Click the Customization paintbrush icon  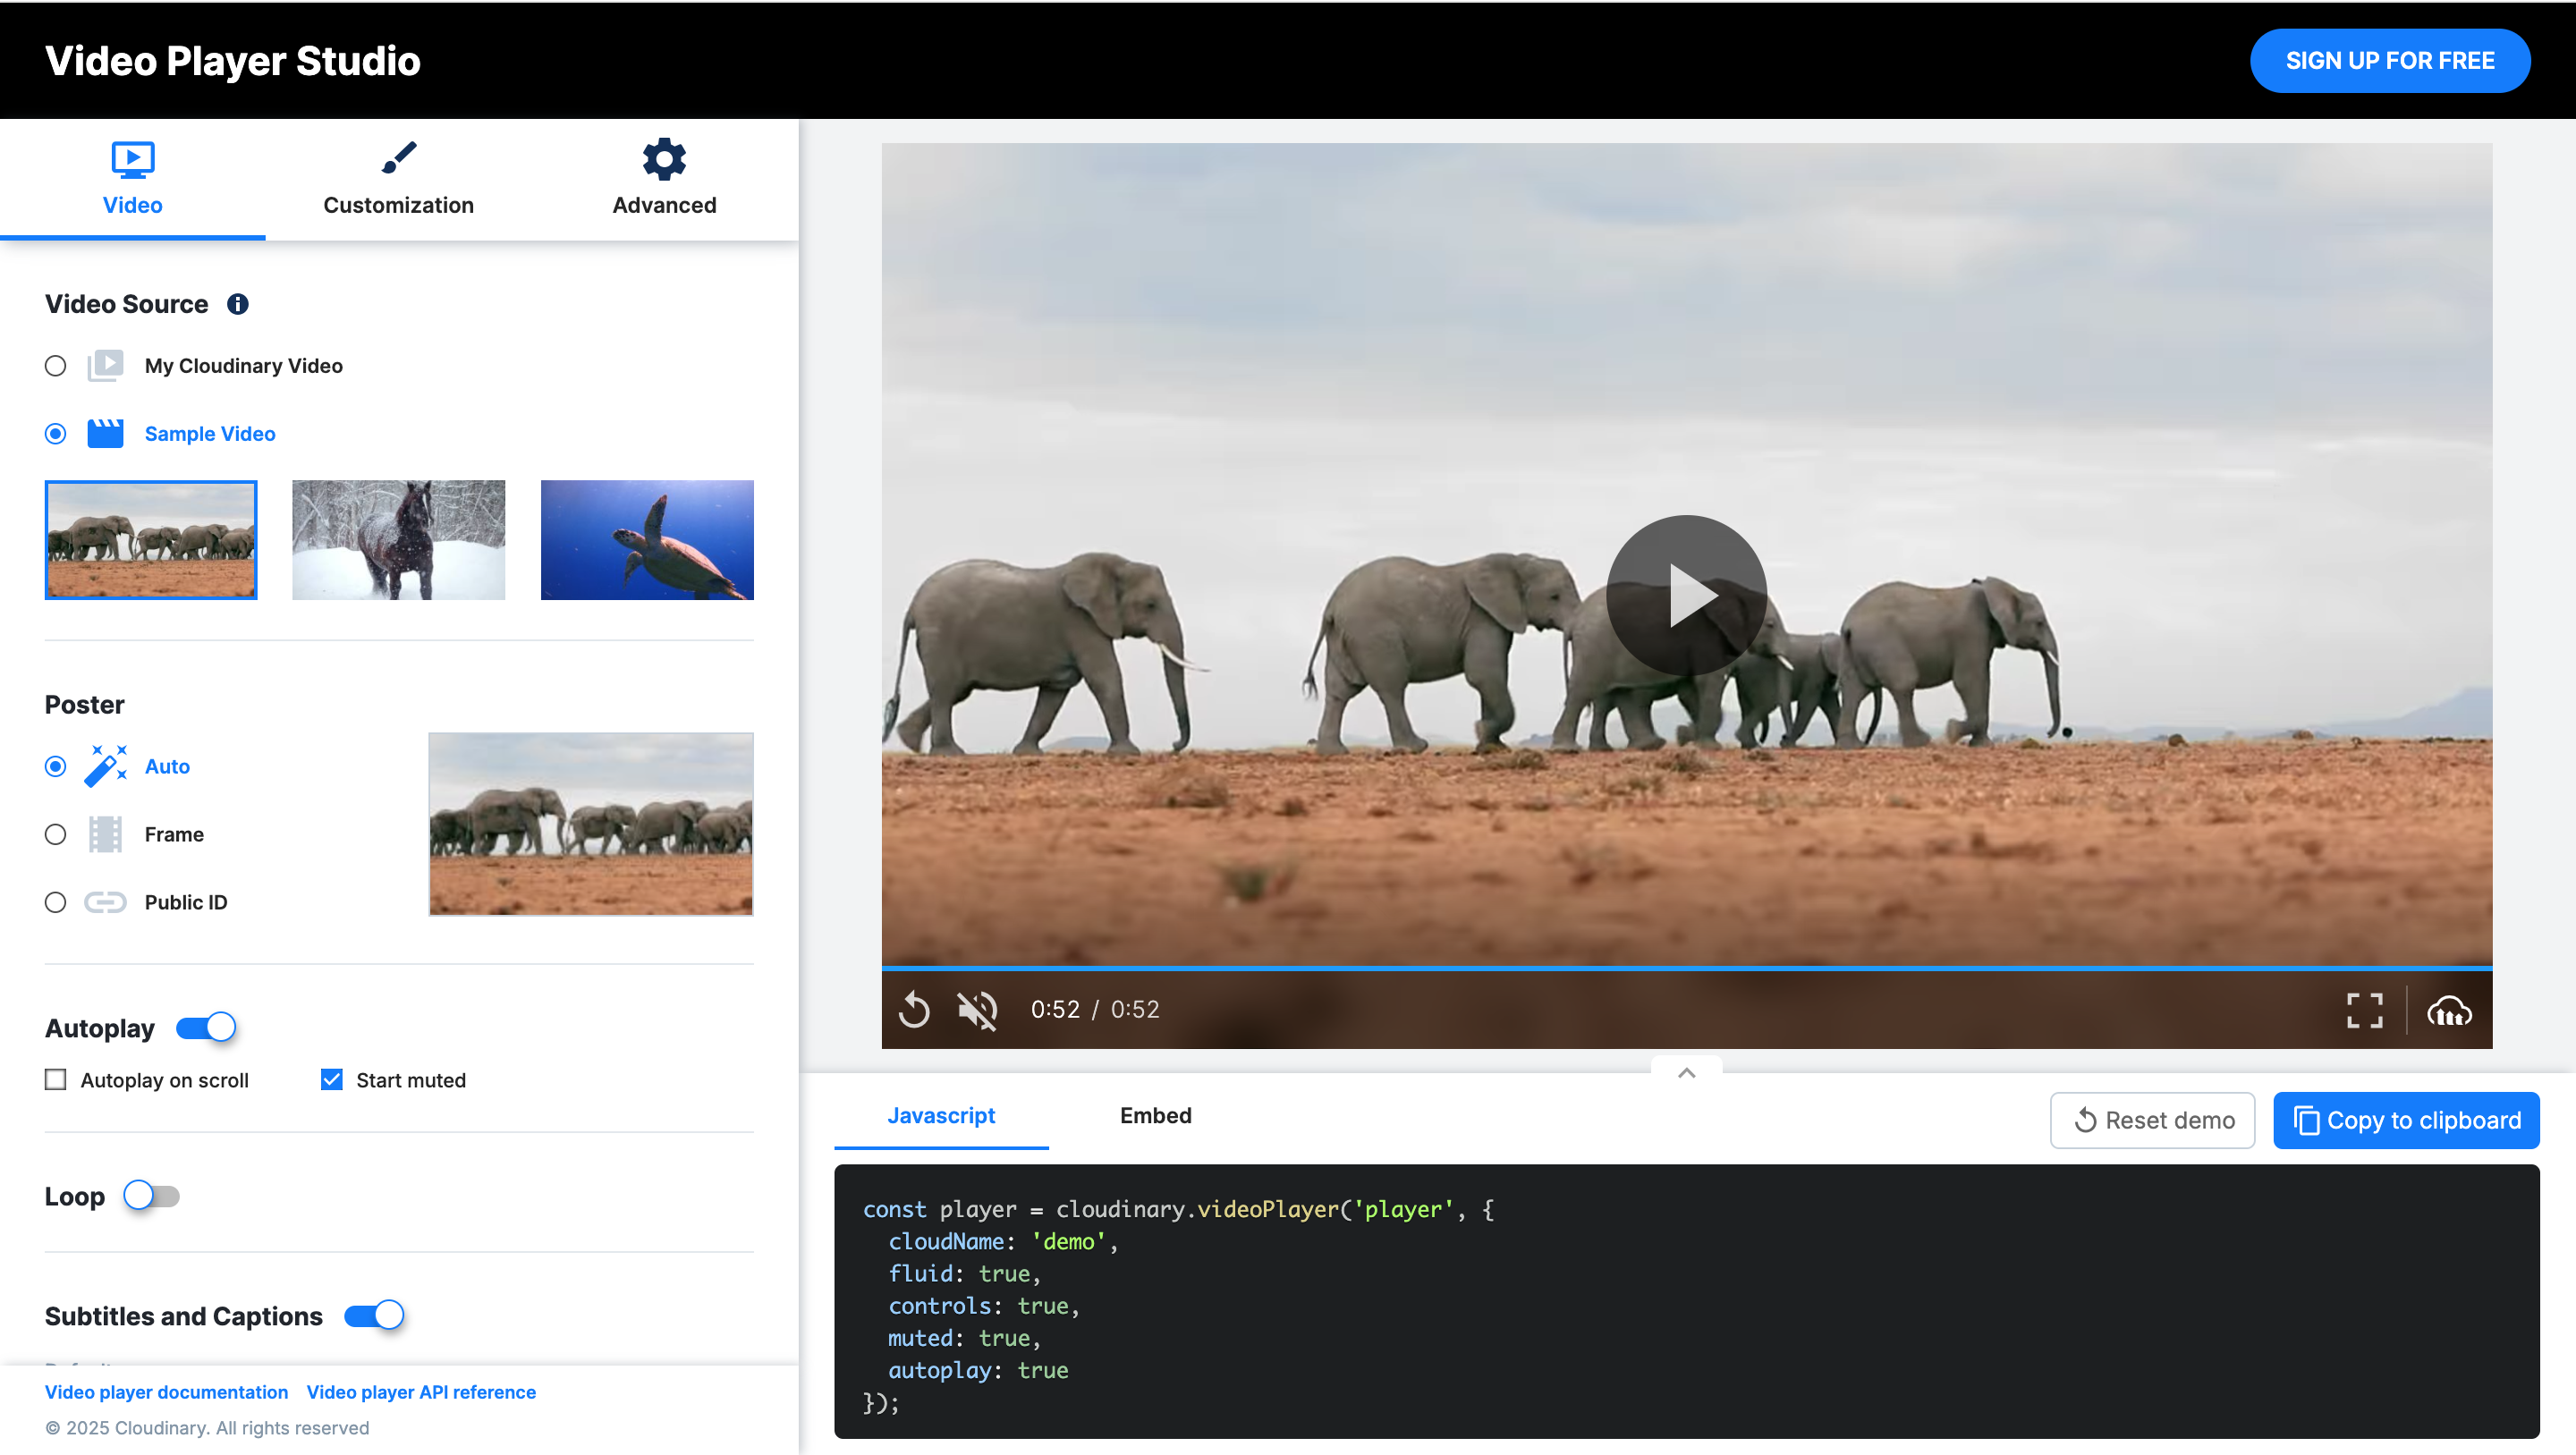[399, 159]
